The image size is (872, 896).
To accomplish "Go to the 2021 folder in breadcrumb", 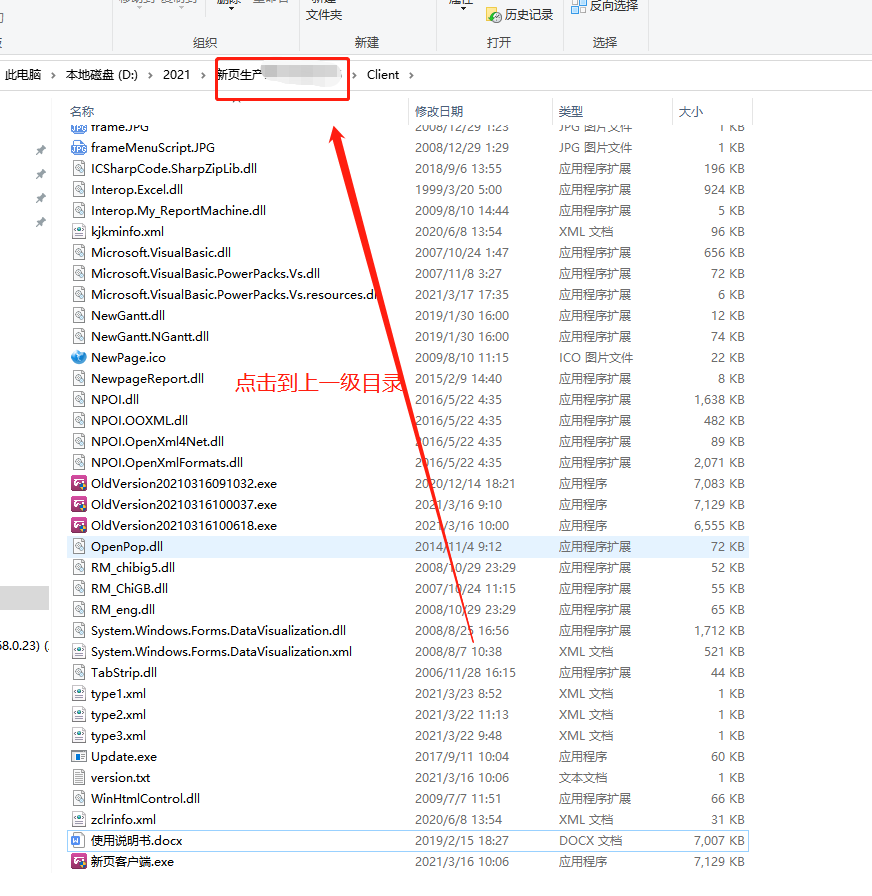I will (176, 75).
